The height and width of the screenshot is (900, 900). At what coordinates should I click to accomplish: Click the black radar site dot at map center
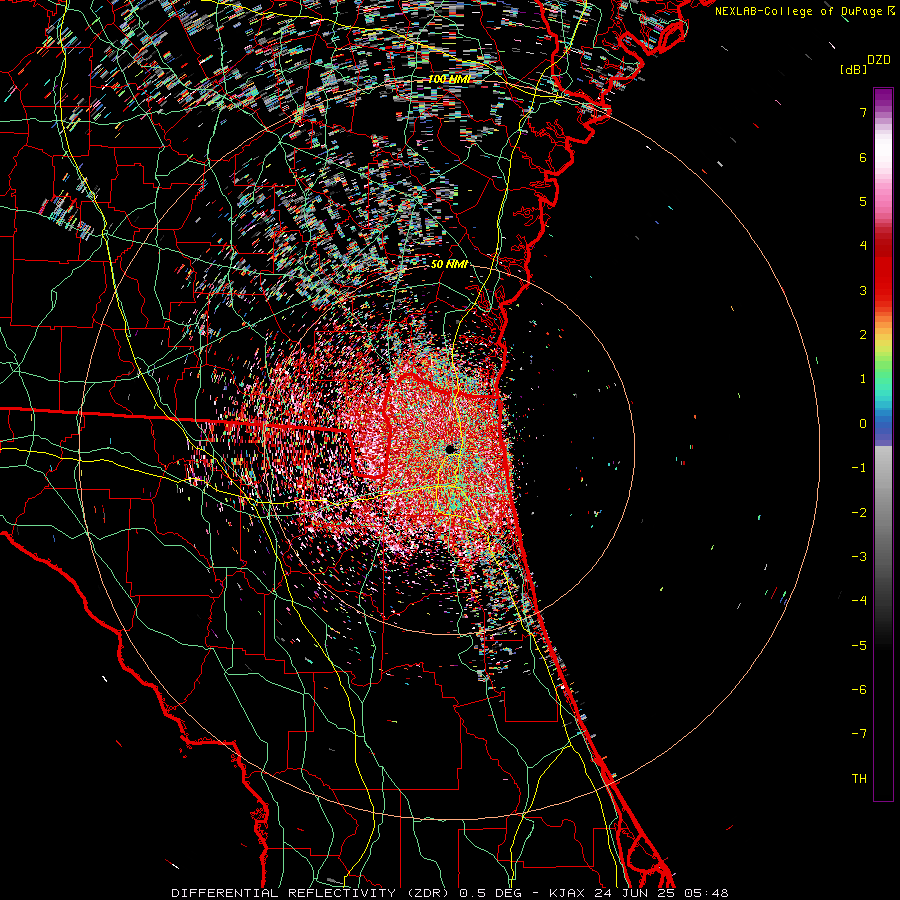tap(450, 449)
